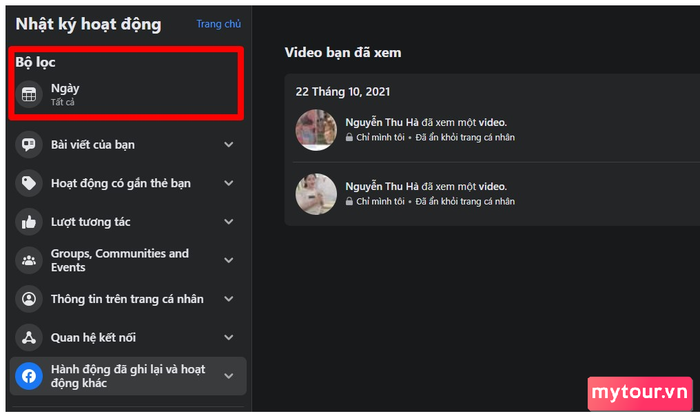700x420 pixels.
Task: Click lock privacy icon on second video entry
Action: pyautogui.click(x=349, y=202)
